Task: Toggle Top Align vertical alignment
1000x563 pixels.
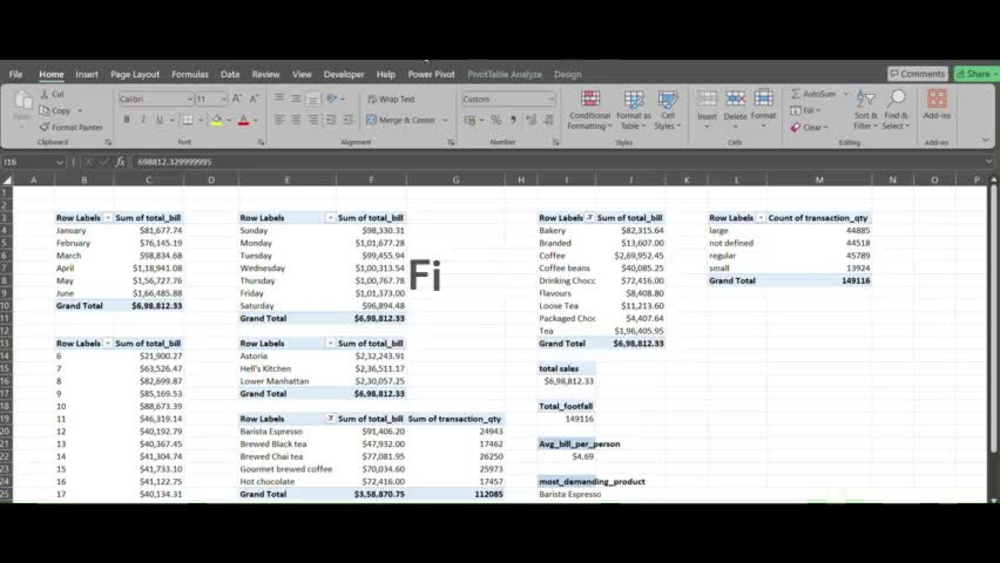Action: tap(279, 98)
